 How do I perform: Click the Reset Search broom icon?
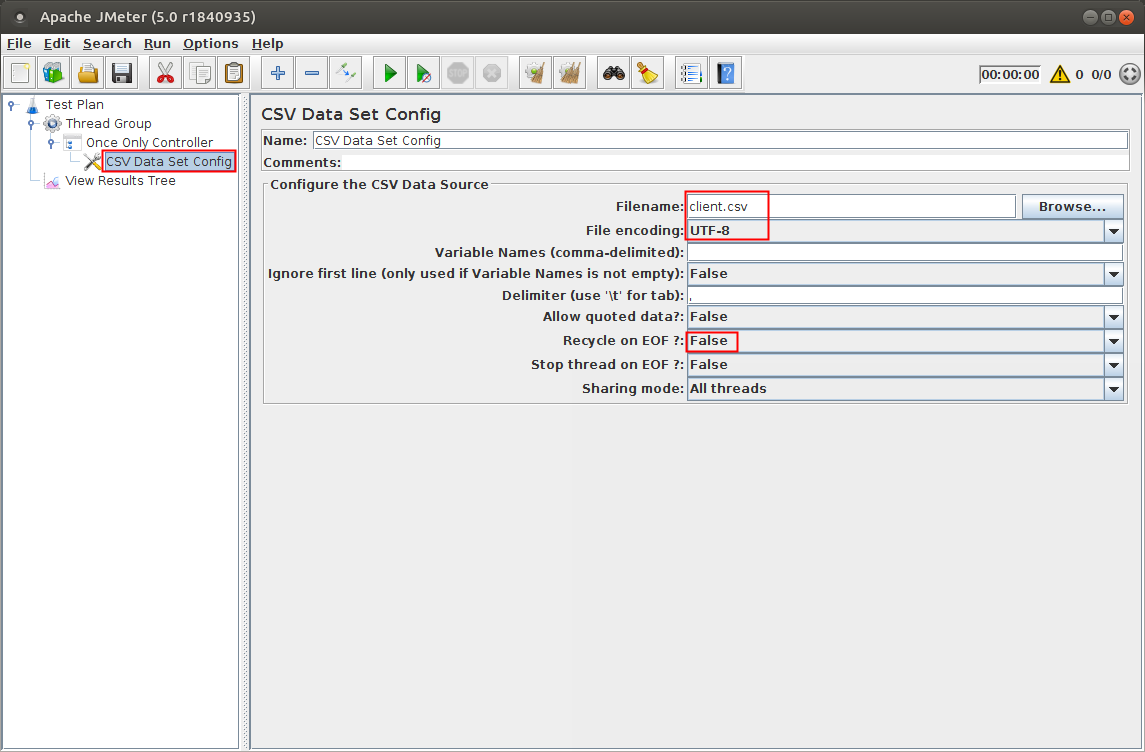pyautogui.click(x=647, y=73)
